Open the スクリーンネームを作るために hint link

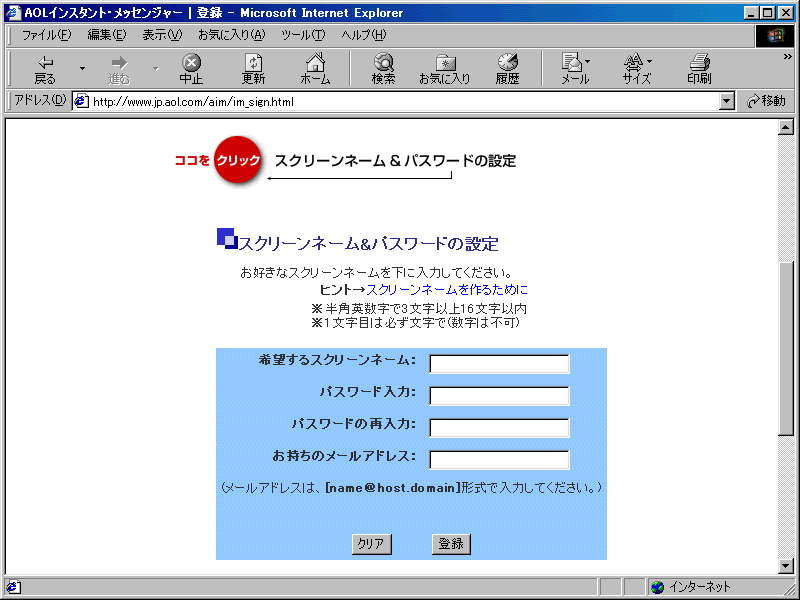[x=447, y=290]
